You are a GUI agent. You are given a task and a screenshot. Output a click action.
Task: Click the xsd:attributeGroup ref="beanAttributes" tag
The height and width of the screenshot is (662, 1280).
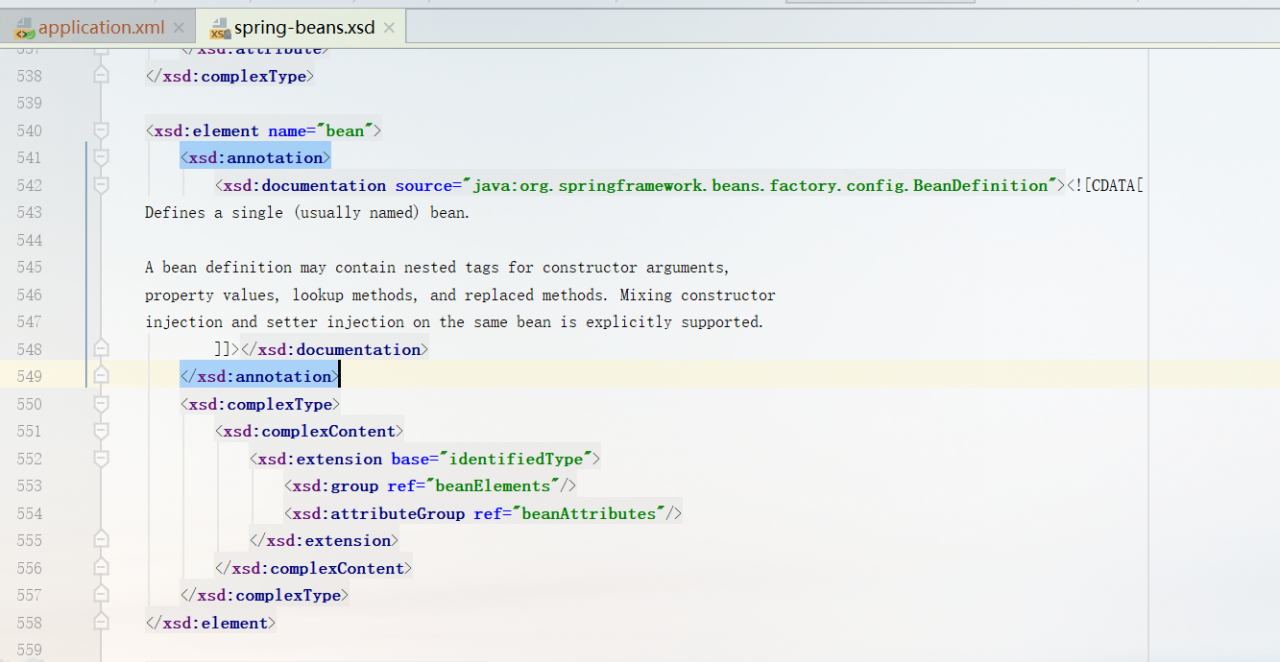[x=483, y=513]
